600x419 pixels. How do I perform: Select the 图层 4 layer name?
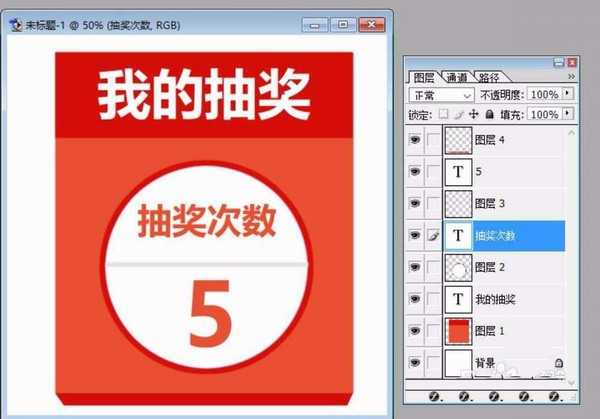(490, 140)
